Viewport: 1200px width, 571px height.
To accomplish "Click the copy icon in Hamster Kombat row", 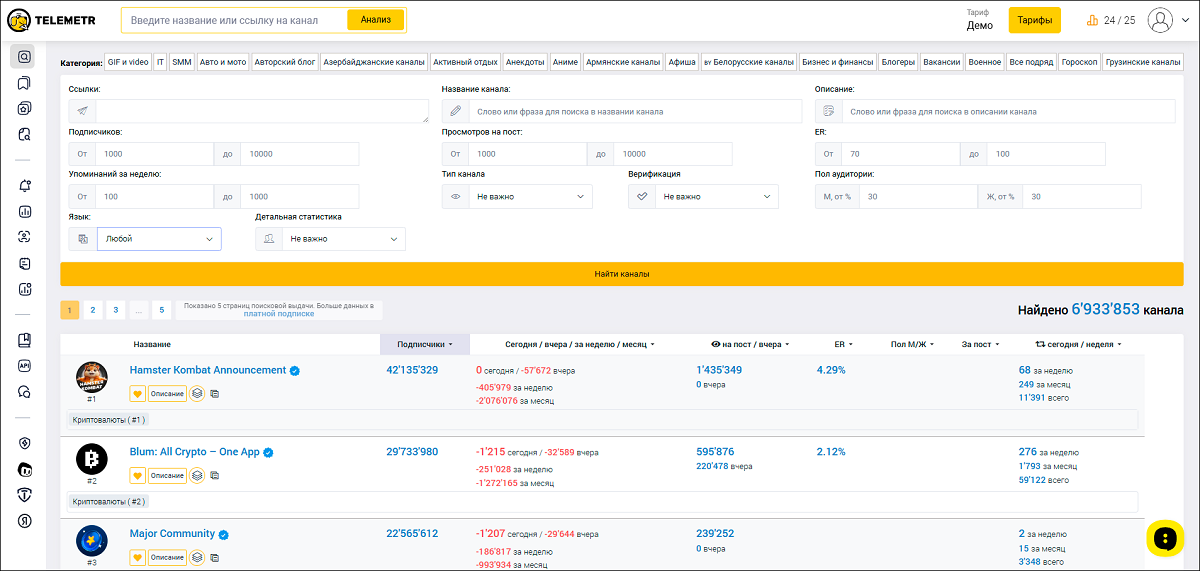I will click(215, 394).
